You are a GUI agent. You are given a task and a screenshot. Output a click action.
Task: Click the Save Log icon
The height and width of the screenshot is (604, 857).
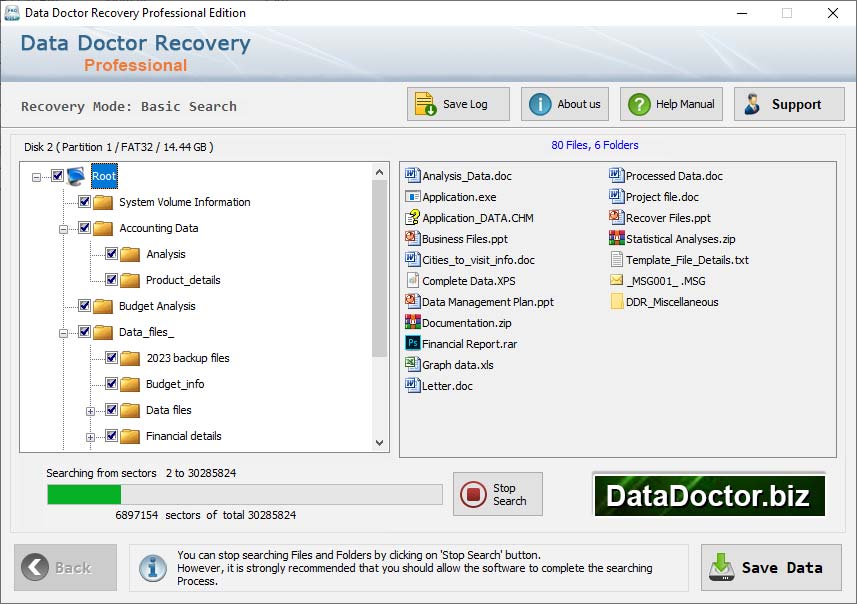coord(424,103)
